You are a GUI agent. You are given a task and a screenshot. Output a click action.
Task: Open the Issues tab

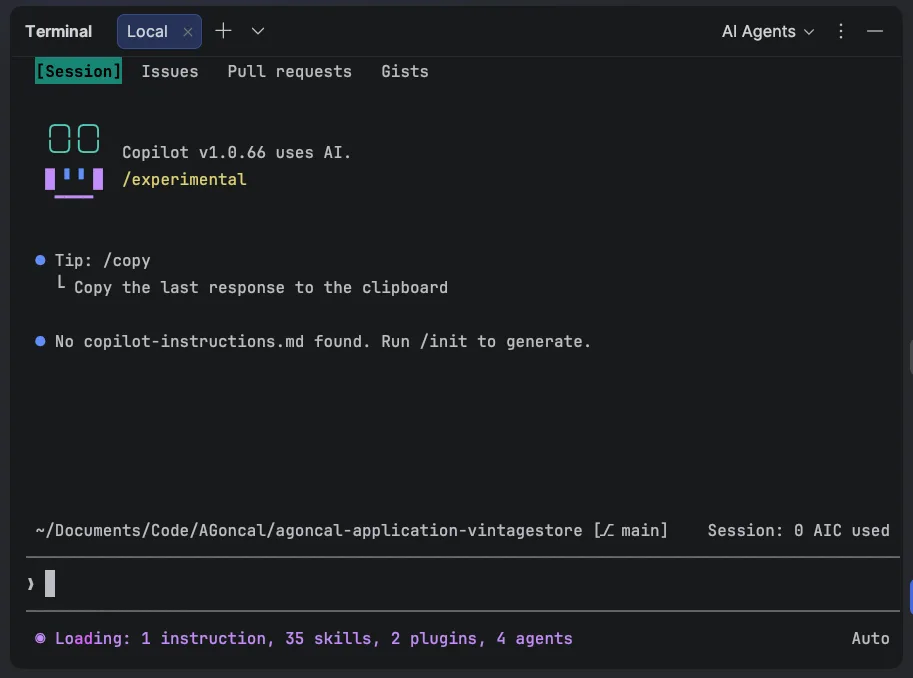(x=169, y=72)
